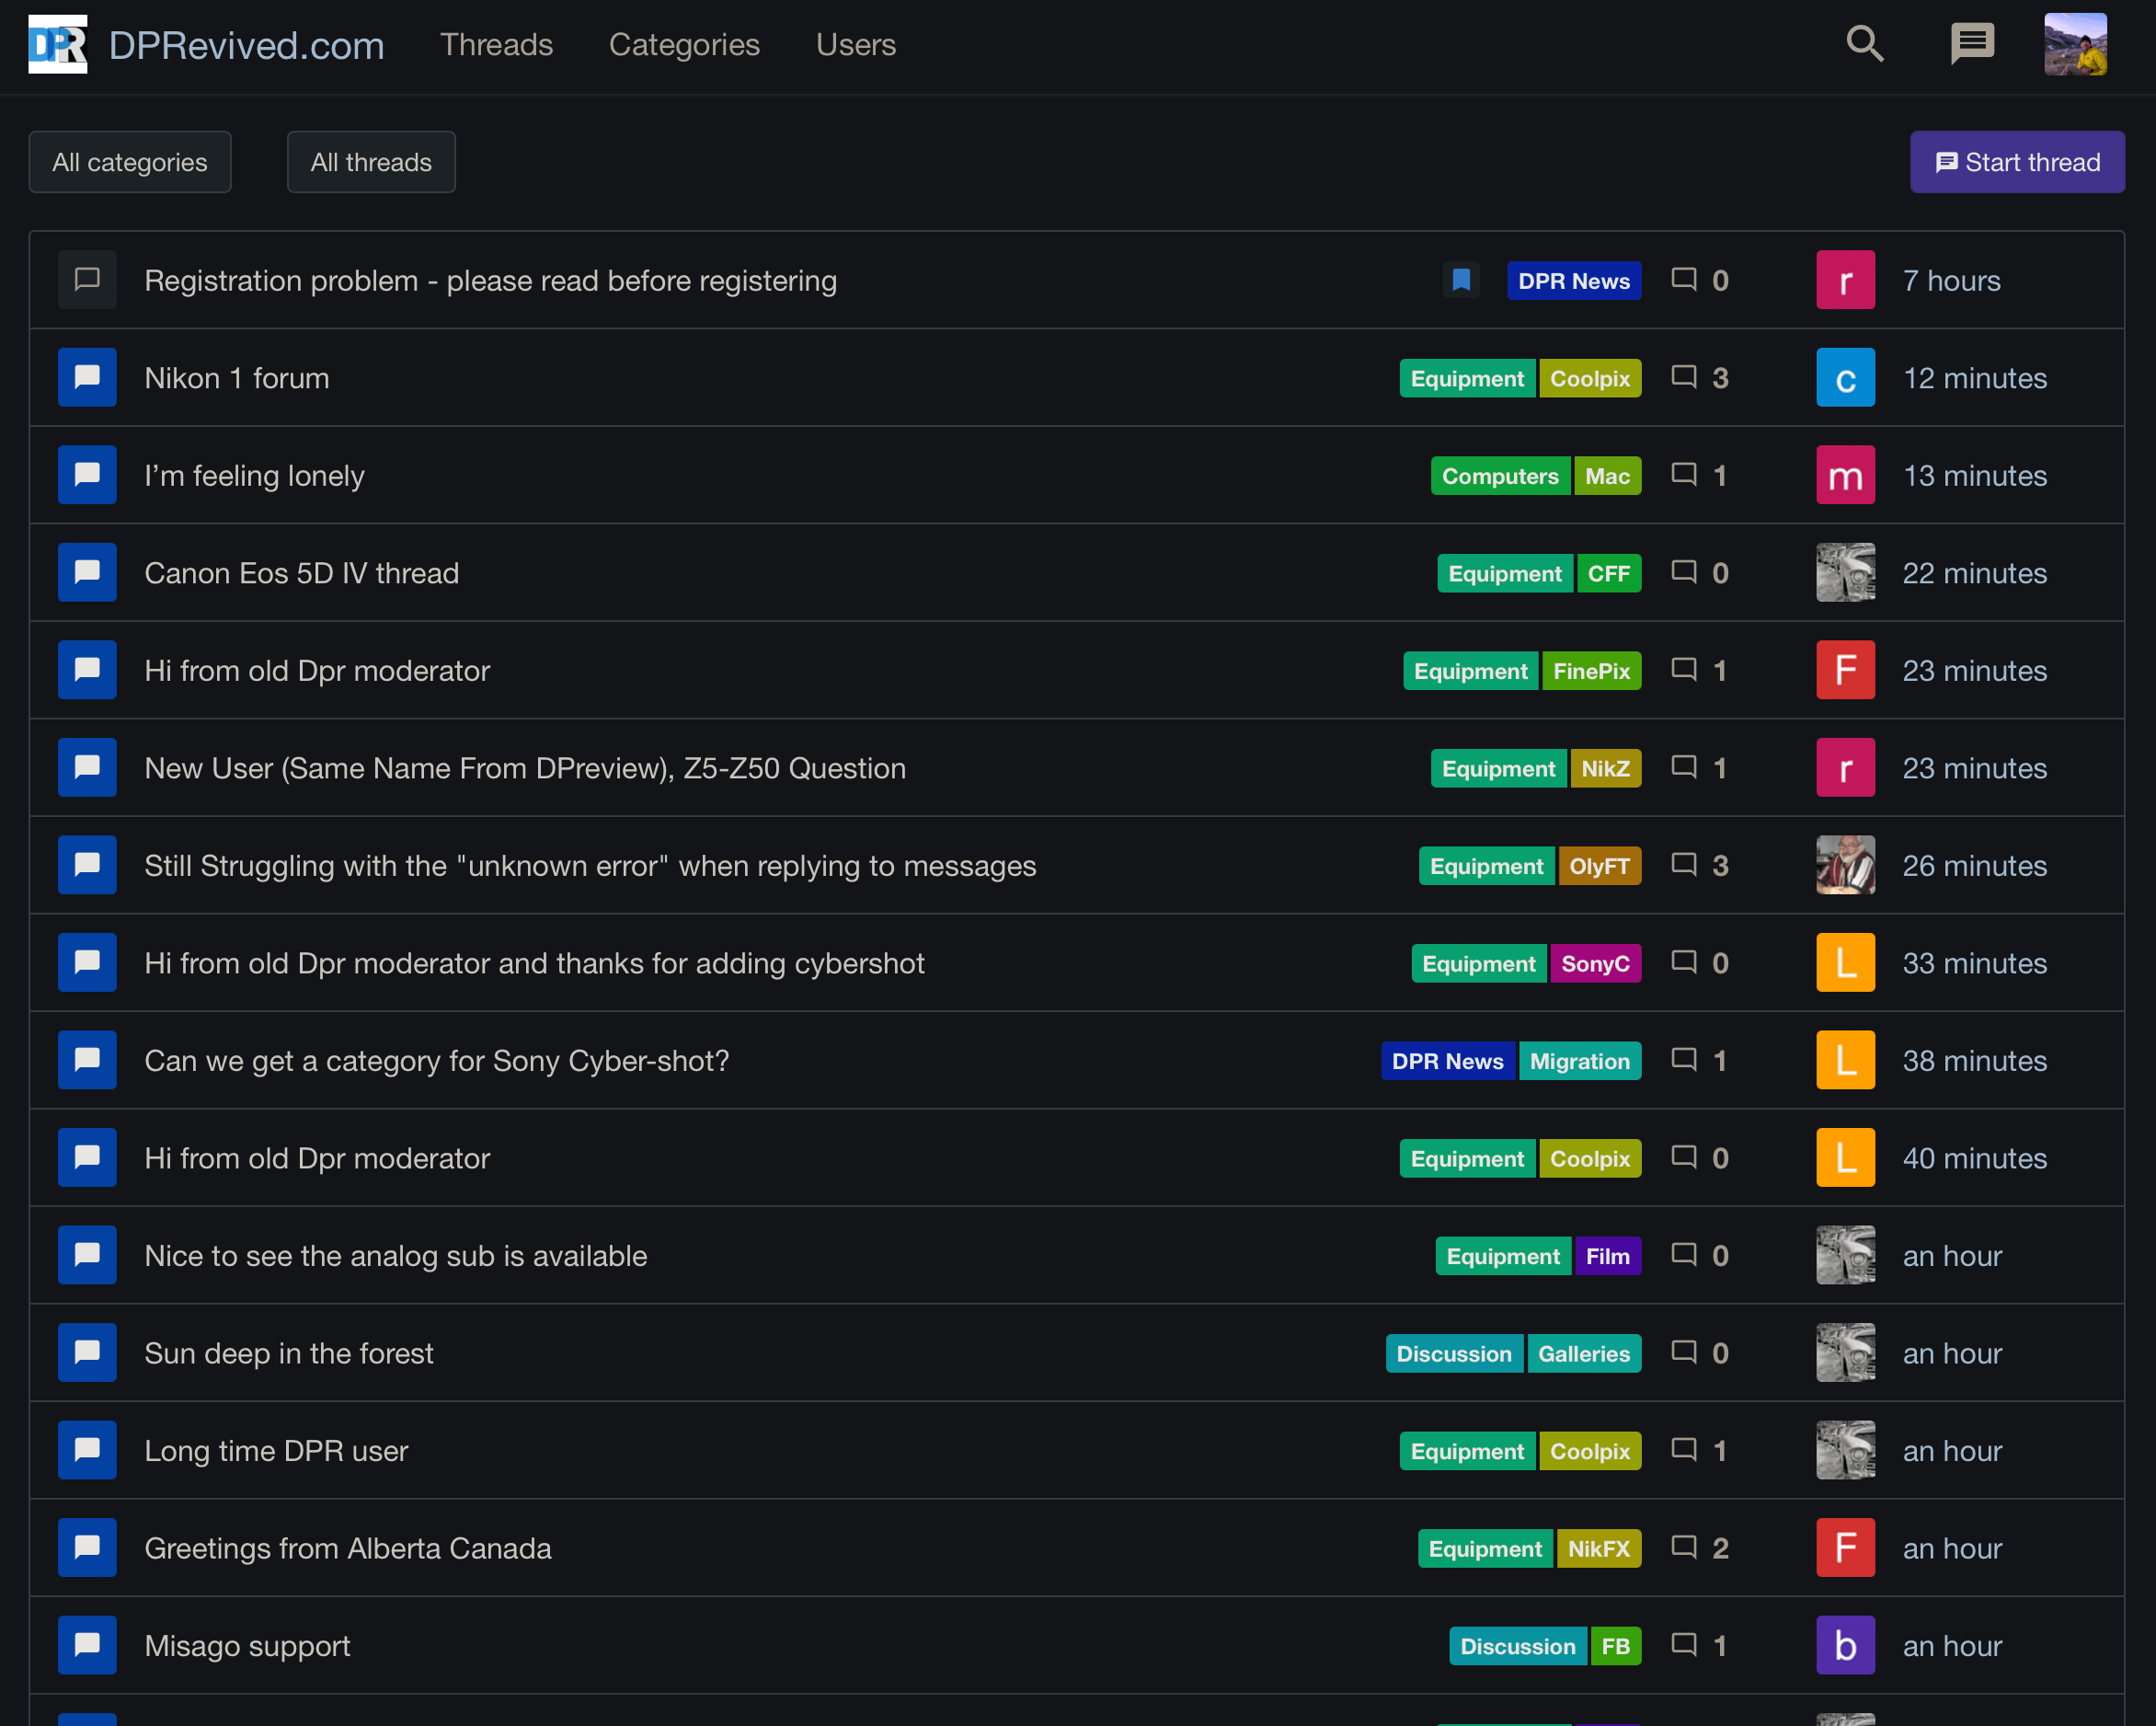The width and height of the screenshot is (2156, 1726).
Task: Click the FinePix category tag
Action: (x=1591, y=671)
